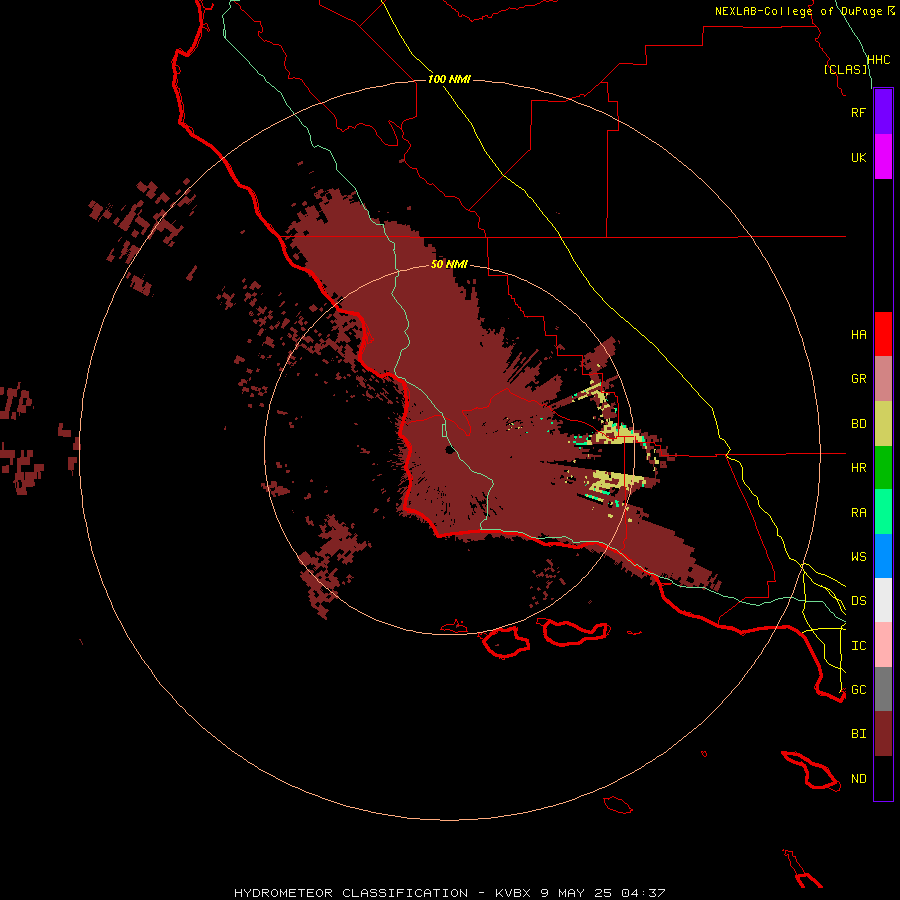Viewport: 900px width, 900px height.
Task: Click the KVBX radar site identifier
Action: click(x=514, y=893)
